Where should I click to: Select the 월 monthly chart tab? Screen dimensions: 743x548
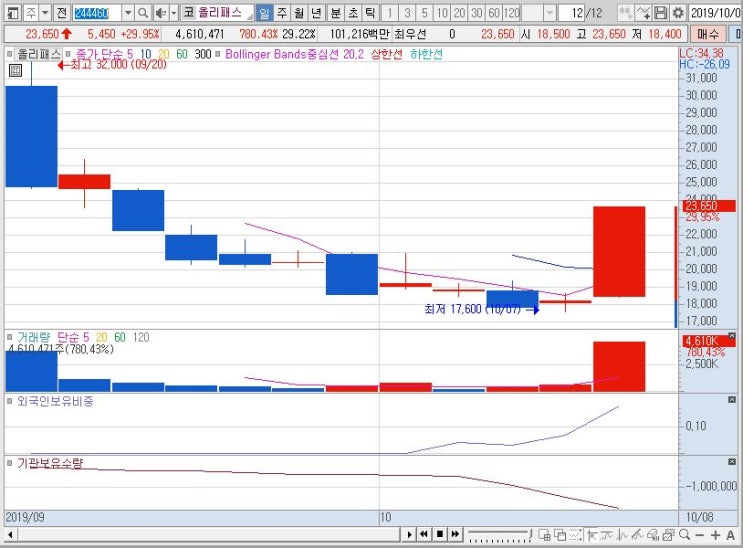[299, 13]
